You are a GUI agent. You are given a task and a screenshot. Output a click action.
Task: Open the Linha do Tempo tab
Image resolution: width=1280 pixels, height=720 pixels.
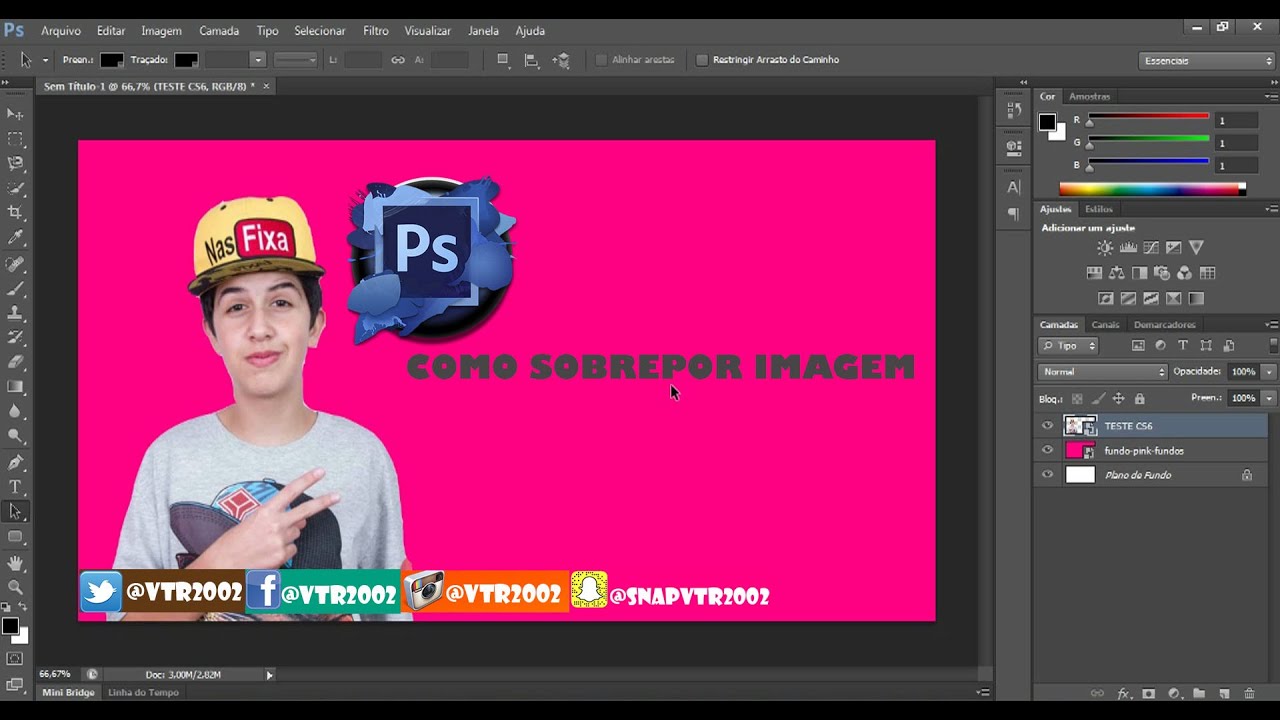tap(143, 692)
